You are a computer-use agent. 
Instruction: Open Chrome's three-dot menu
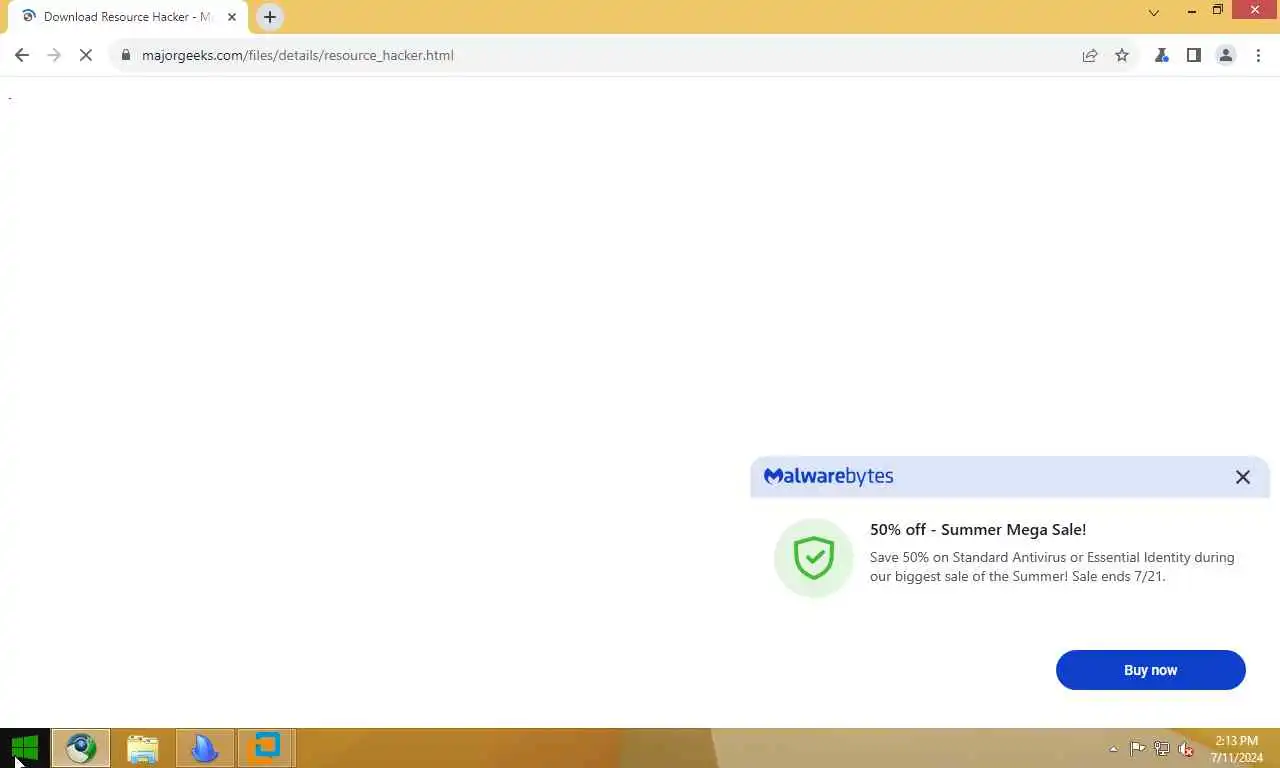[1258, 55]
